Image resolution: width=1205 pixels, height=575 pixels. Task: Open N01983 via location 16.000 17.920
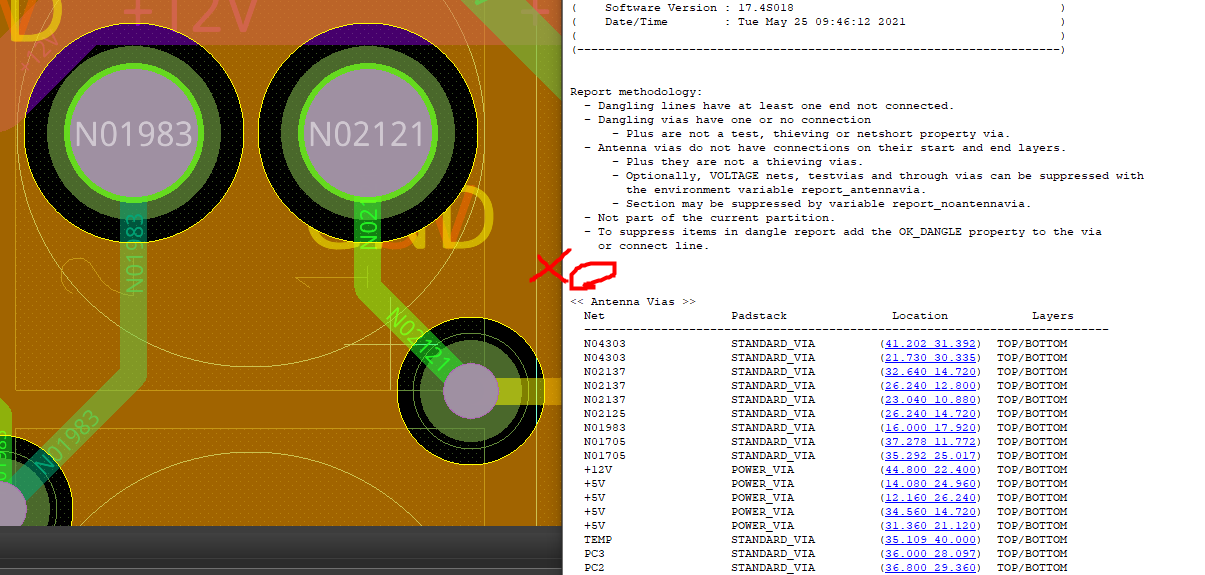tap(931, 427)
